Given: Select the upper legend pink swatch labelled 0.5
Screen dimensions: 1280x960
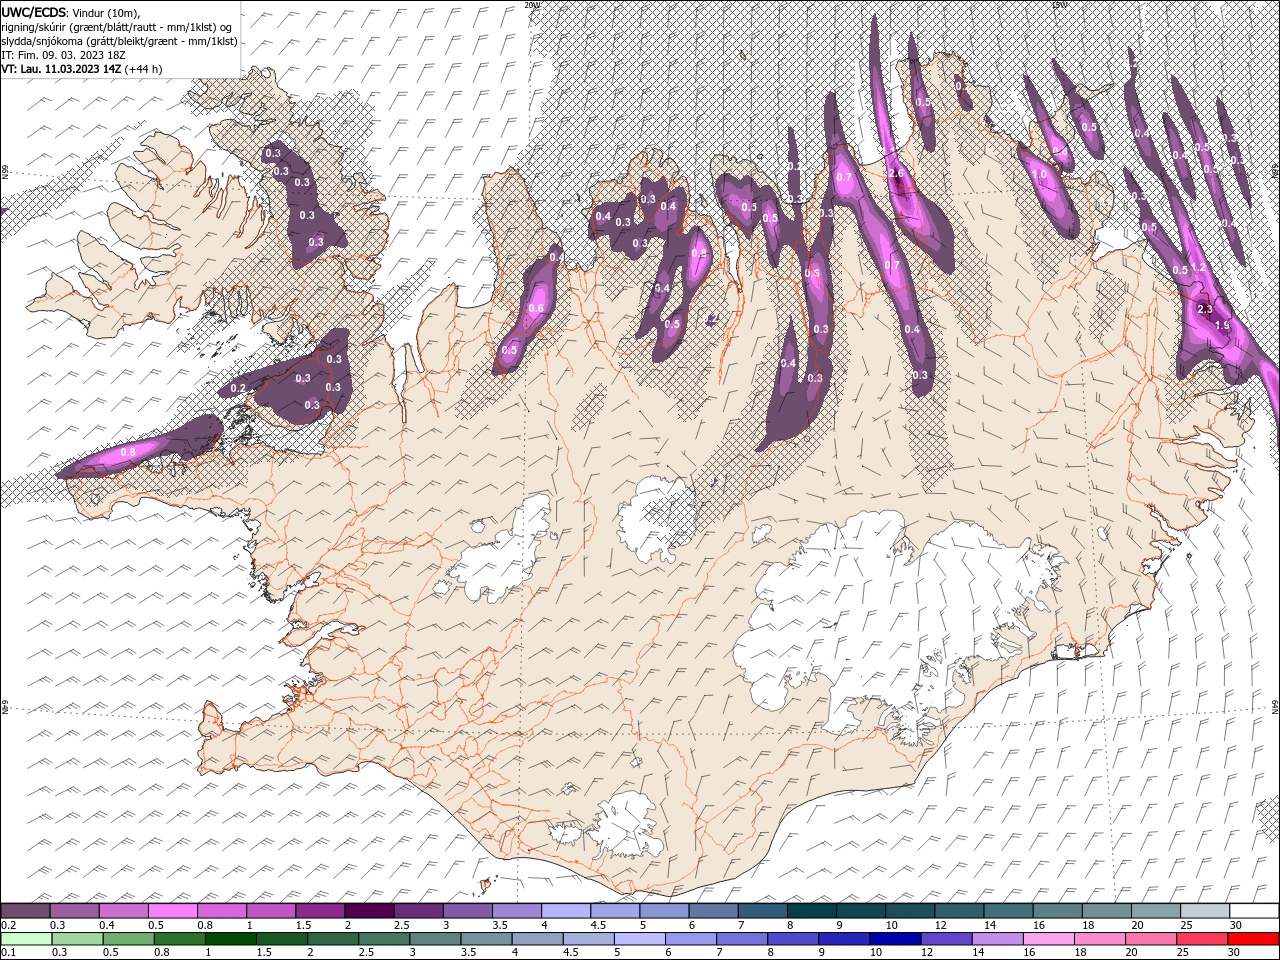Looking at the screenshot, I should (x=172, y=911).
